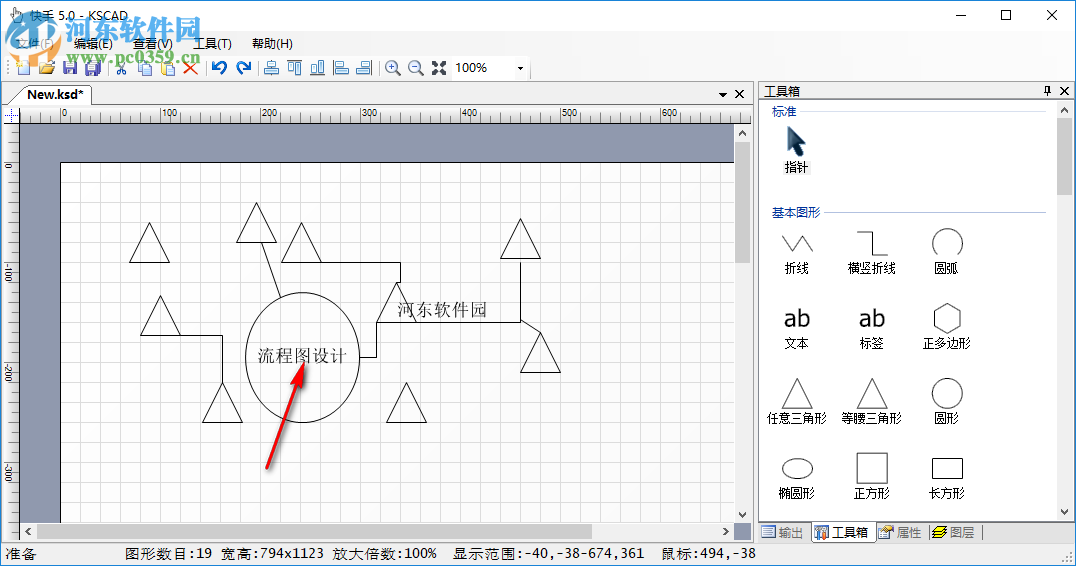
Task: Click the canvas vertical scrollbar down arrow
Action: coord(742,515)
